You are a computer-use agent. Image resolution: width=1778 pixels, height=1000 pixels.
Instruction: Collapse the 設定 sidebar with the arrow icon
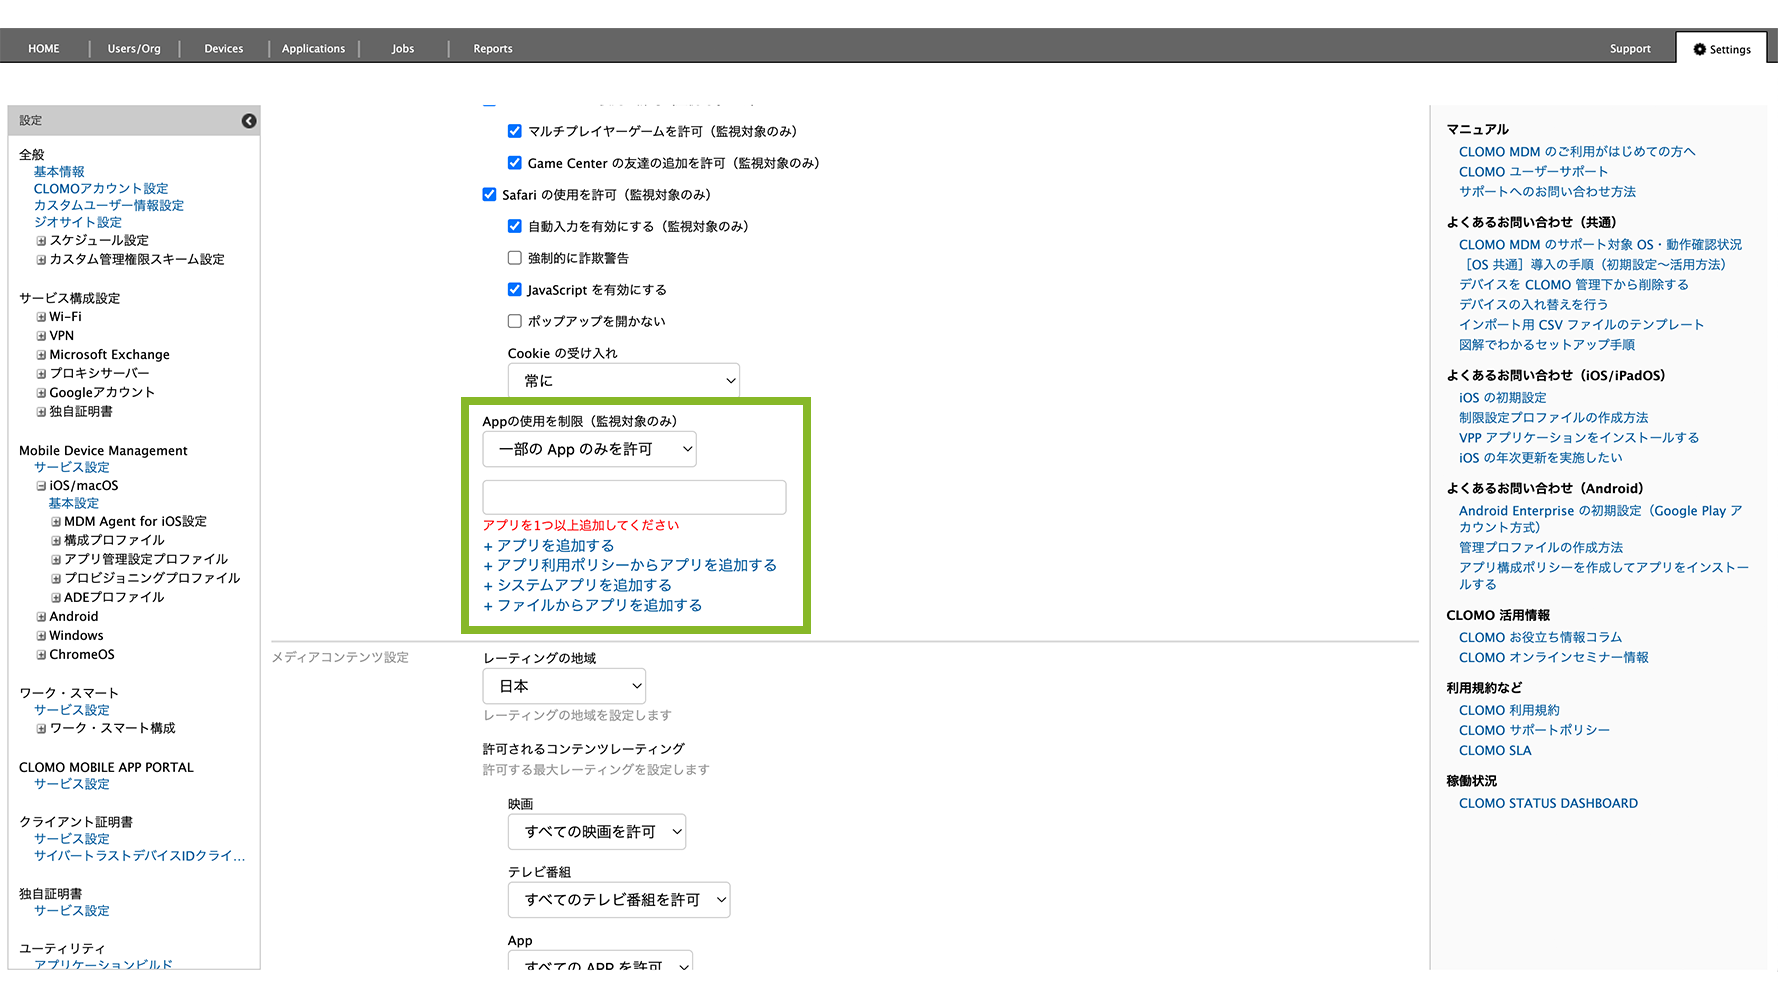(249, 121)
